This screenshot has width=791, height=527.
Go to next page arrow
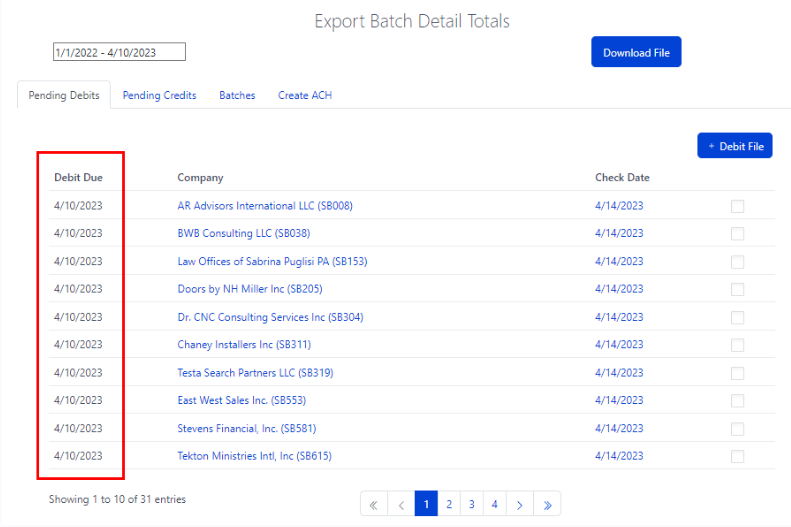coord(520,504)
